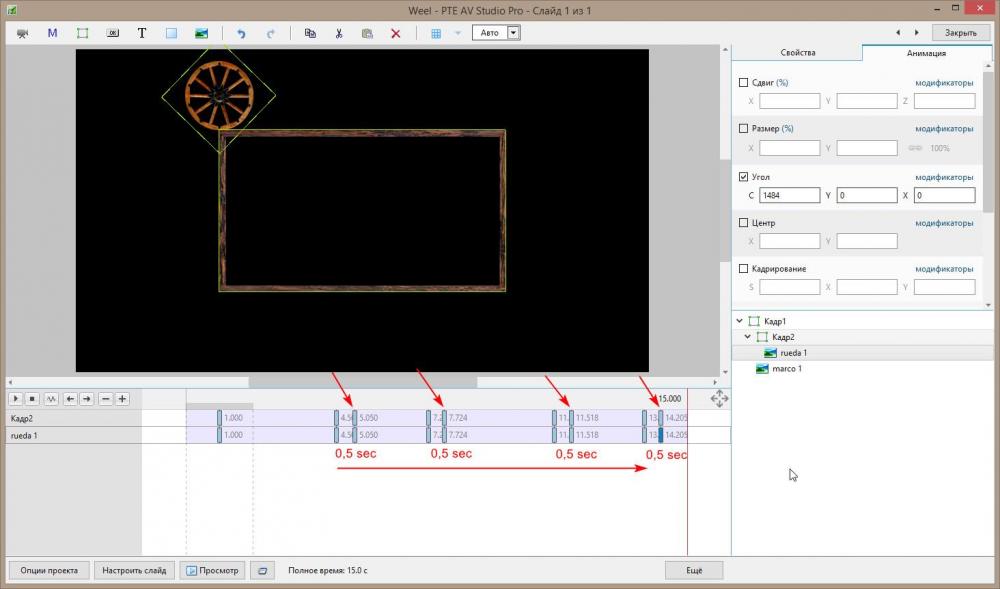Undo the last action
Image resolution: width=1000 pixels, height=589 pixels.
pyautogui.click(x=241, y=33)
